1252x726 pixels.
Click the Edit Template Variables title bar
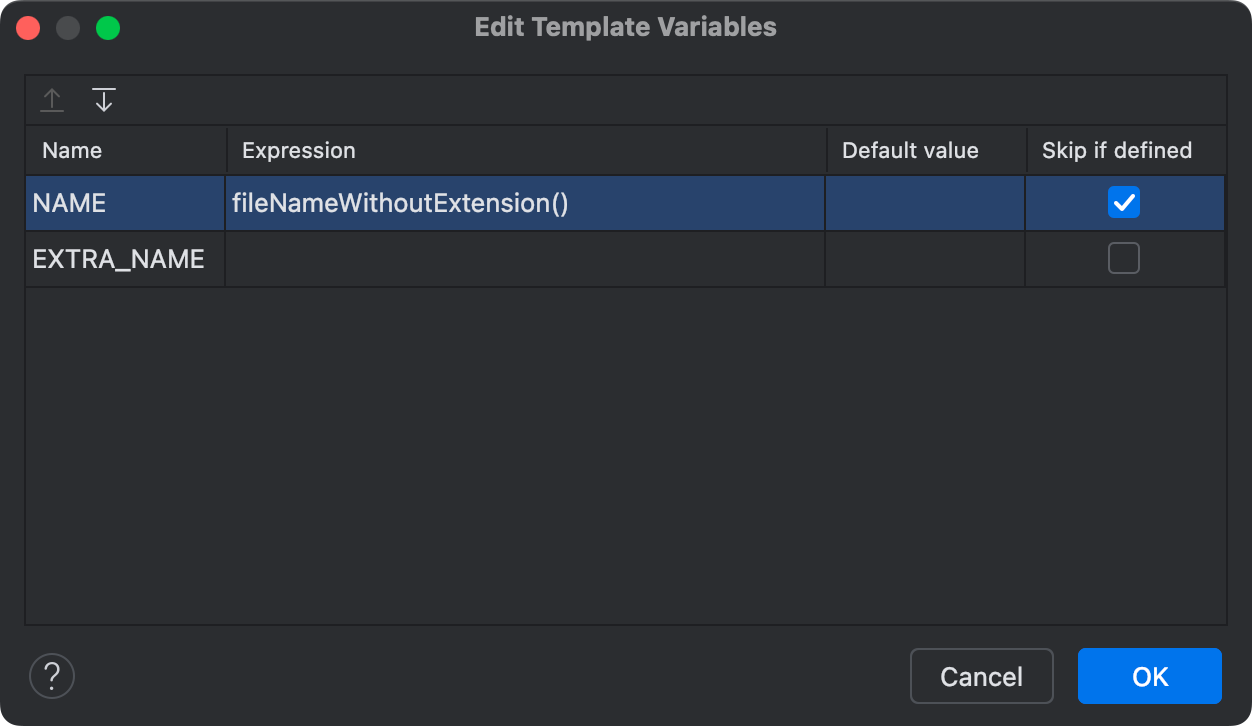(x=626, y=27)
